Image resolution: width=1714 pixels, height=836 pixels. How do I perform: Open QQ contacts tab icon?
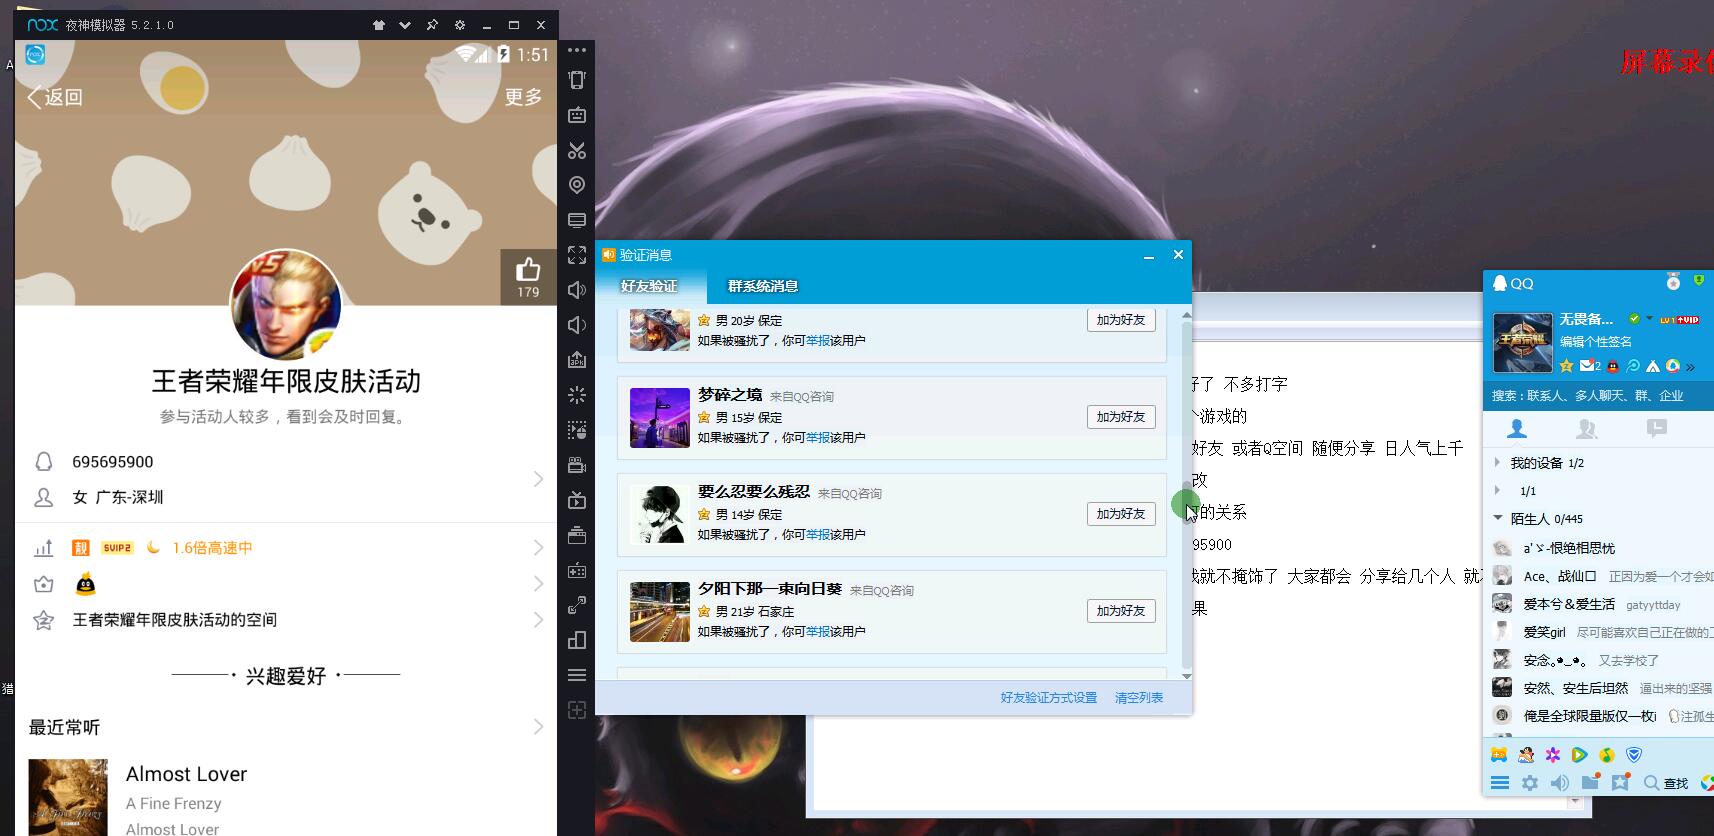(1517, 429)
